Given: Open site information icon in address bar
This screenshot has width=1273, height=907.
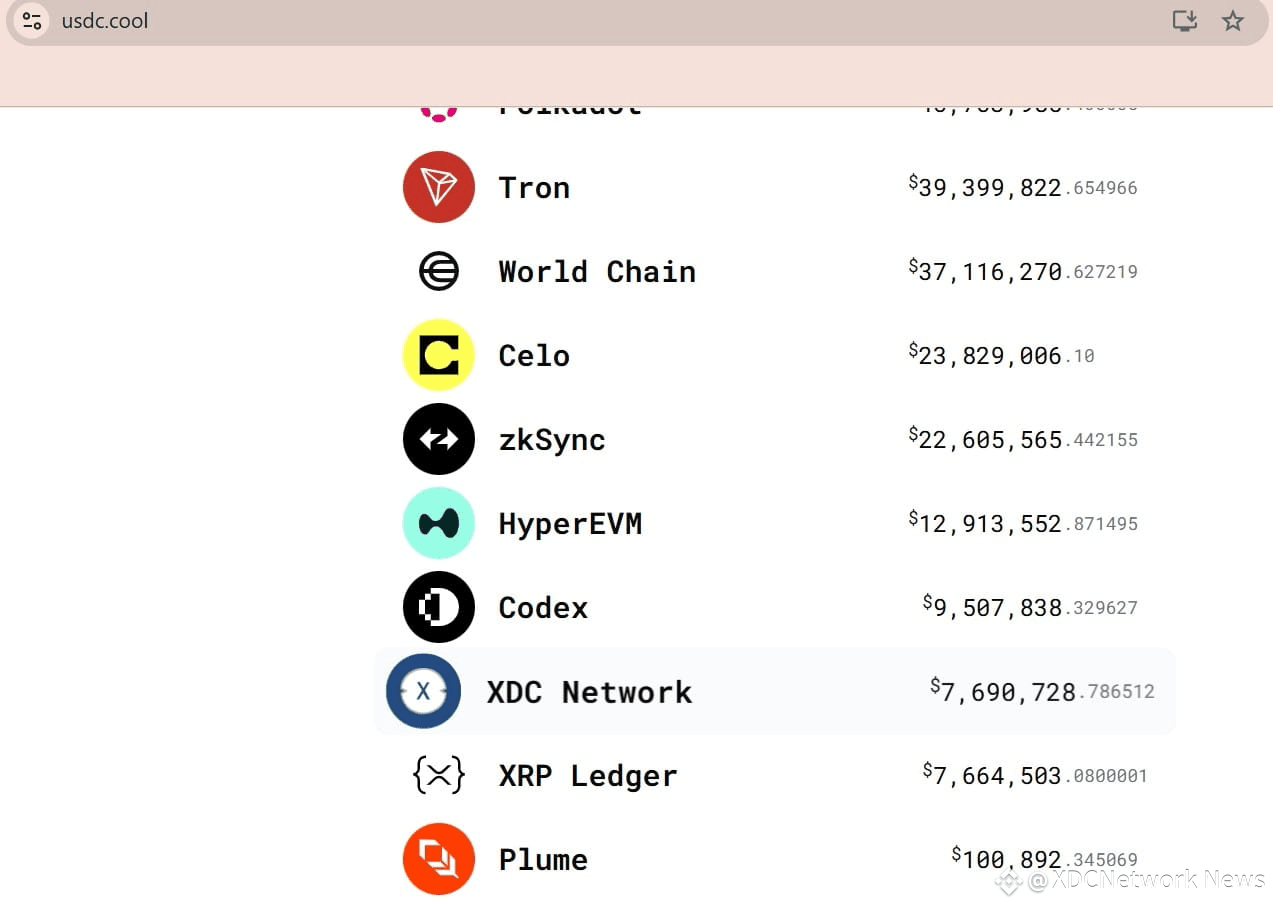Looking at the screenshot, I should [32, 20].
